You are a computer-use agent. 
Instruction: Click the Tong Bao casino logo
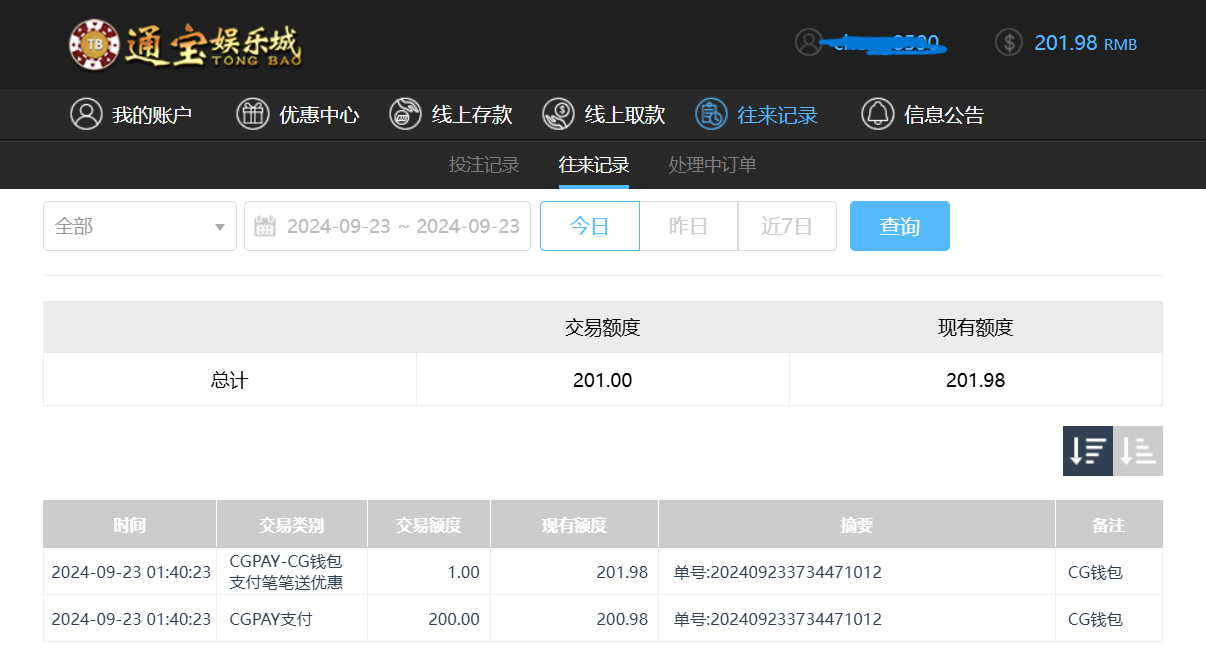click(x=185, y=45)
